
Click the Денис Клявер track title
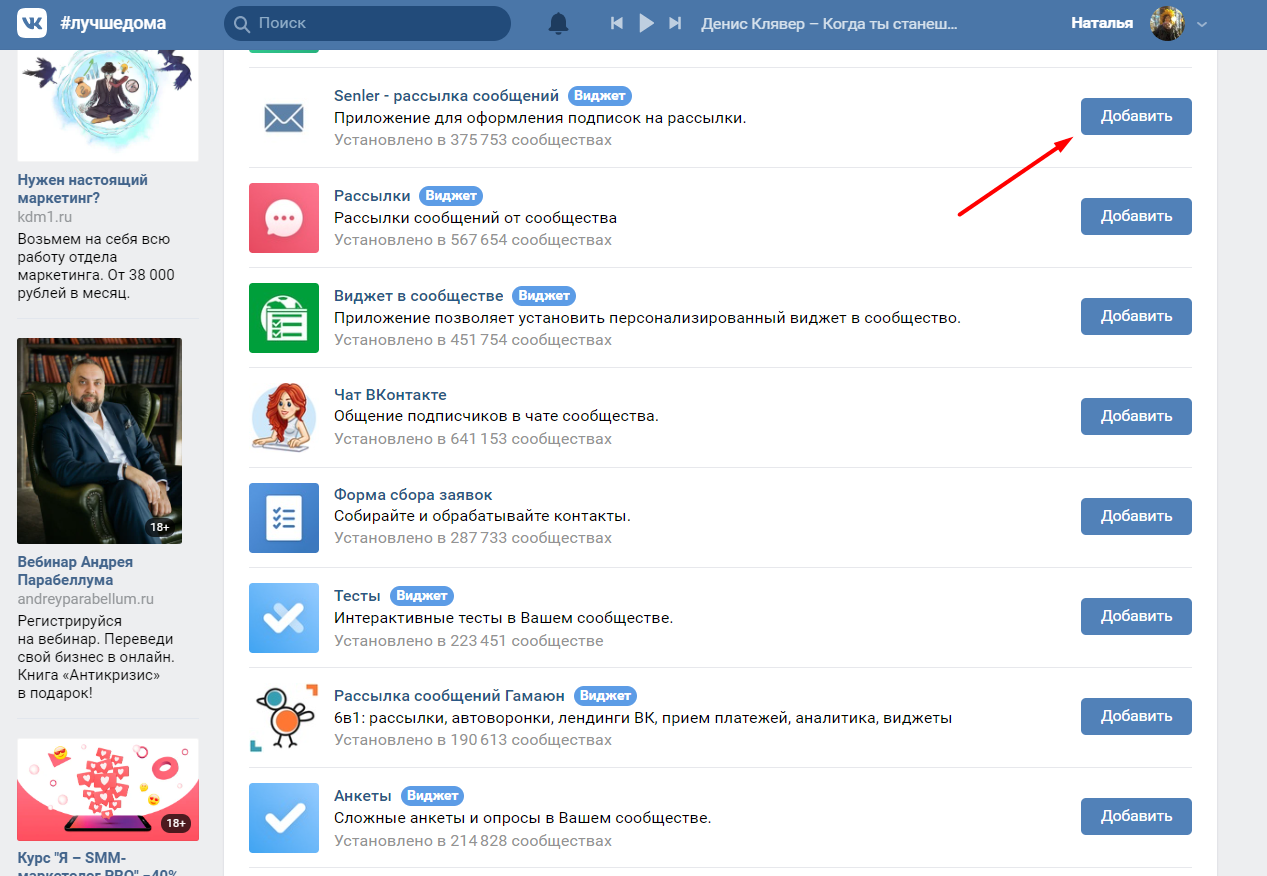click(830, 23)
